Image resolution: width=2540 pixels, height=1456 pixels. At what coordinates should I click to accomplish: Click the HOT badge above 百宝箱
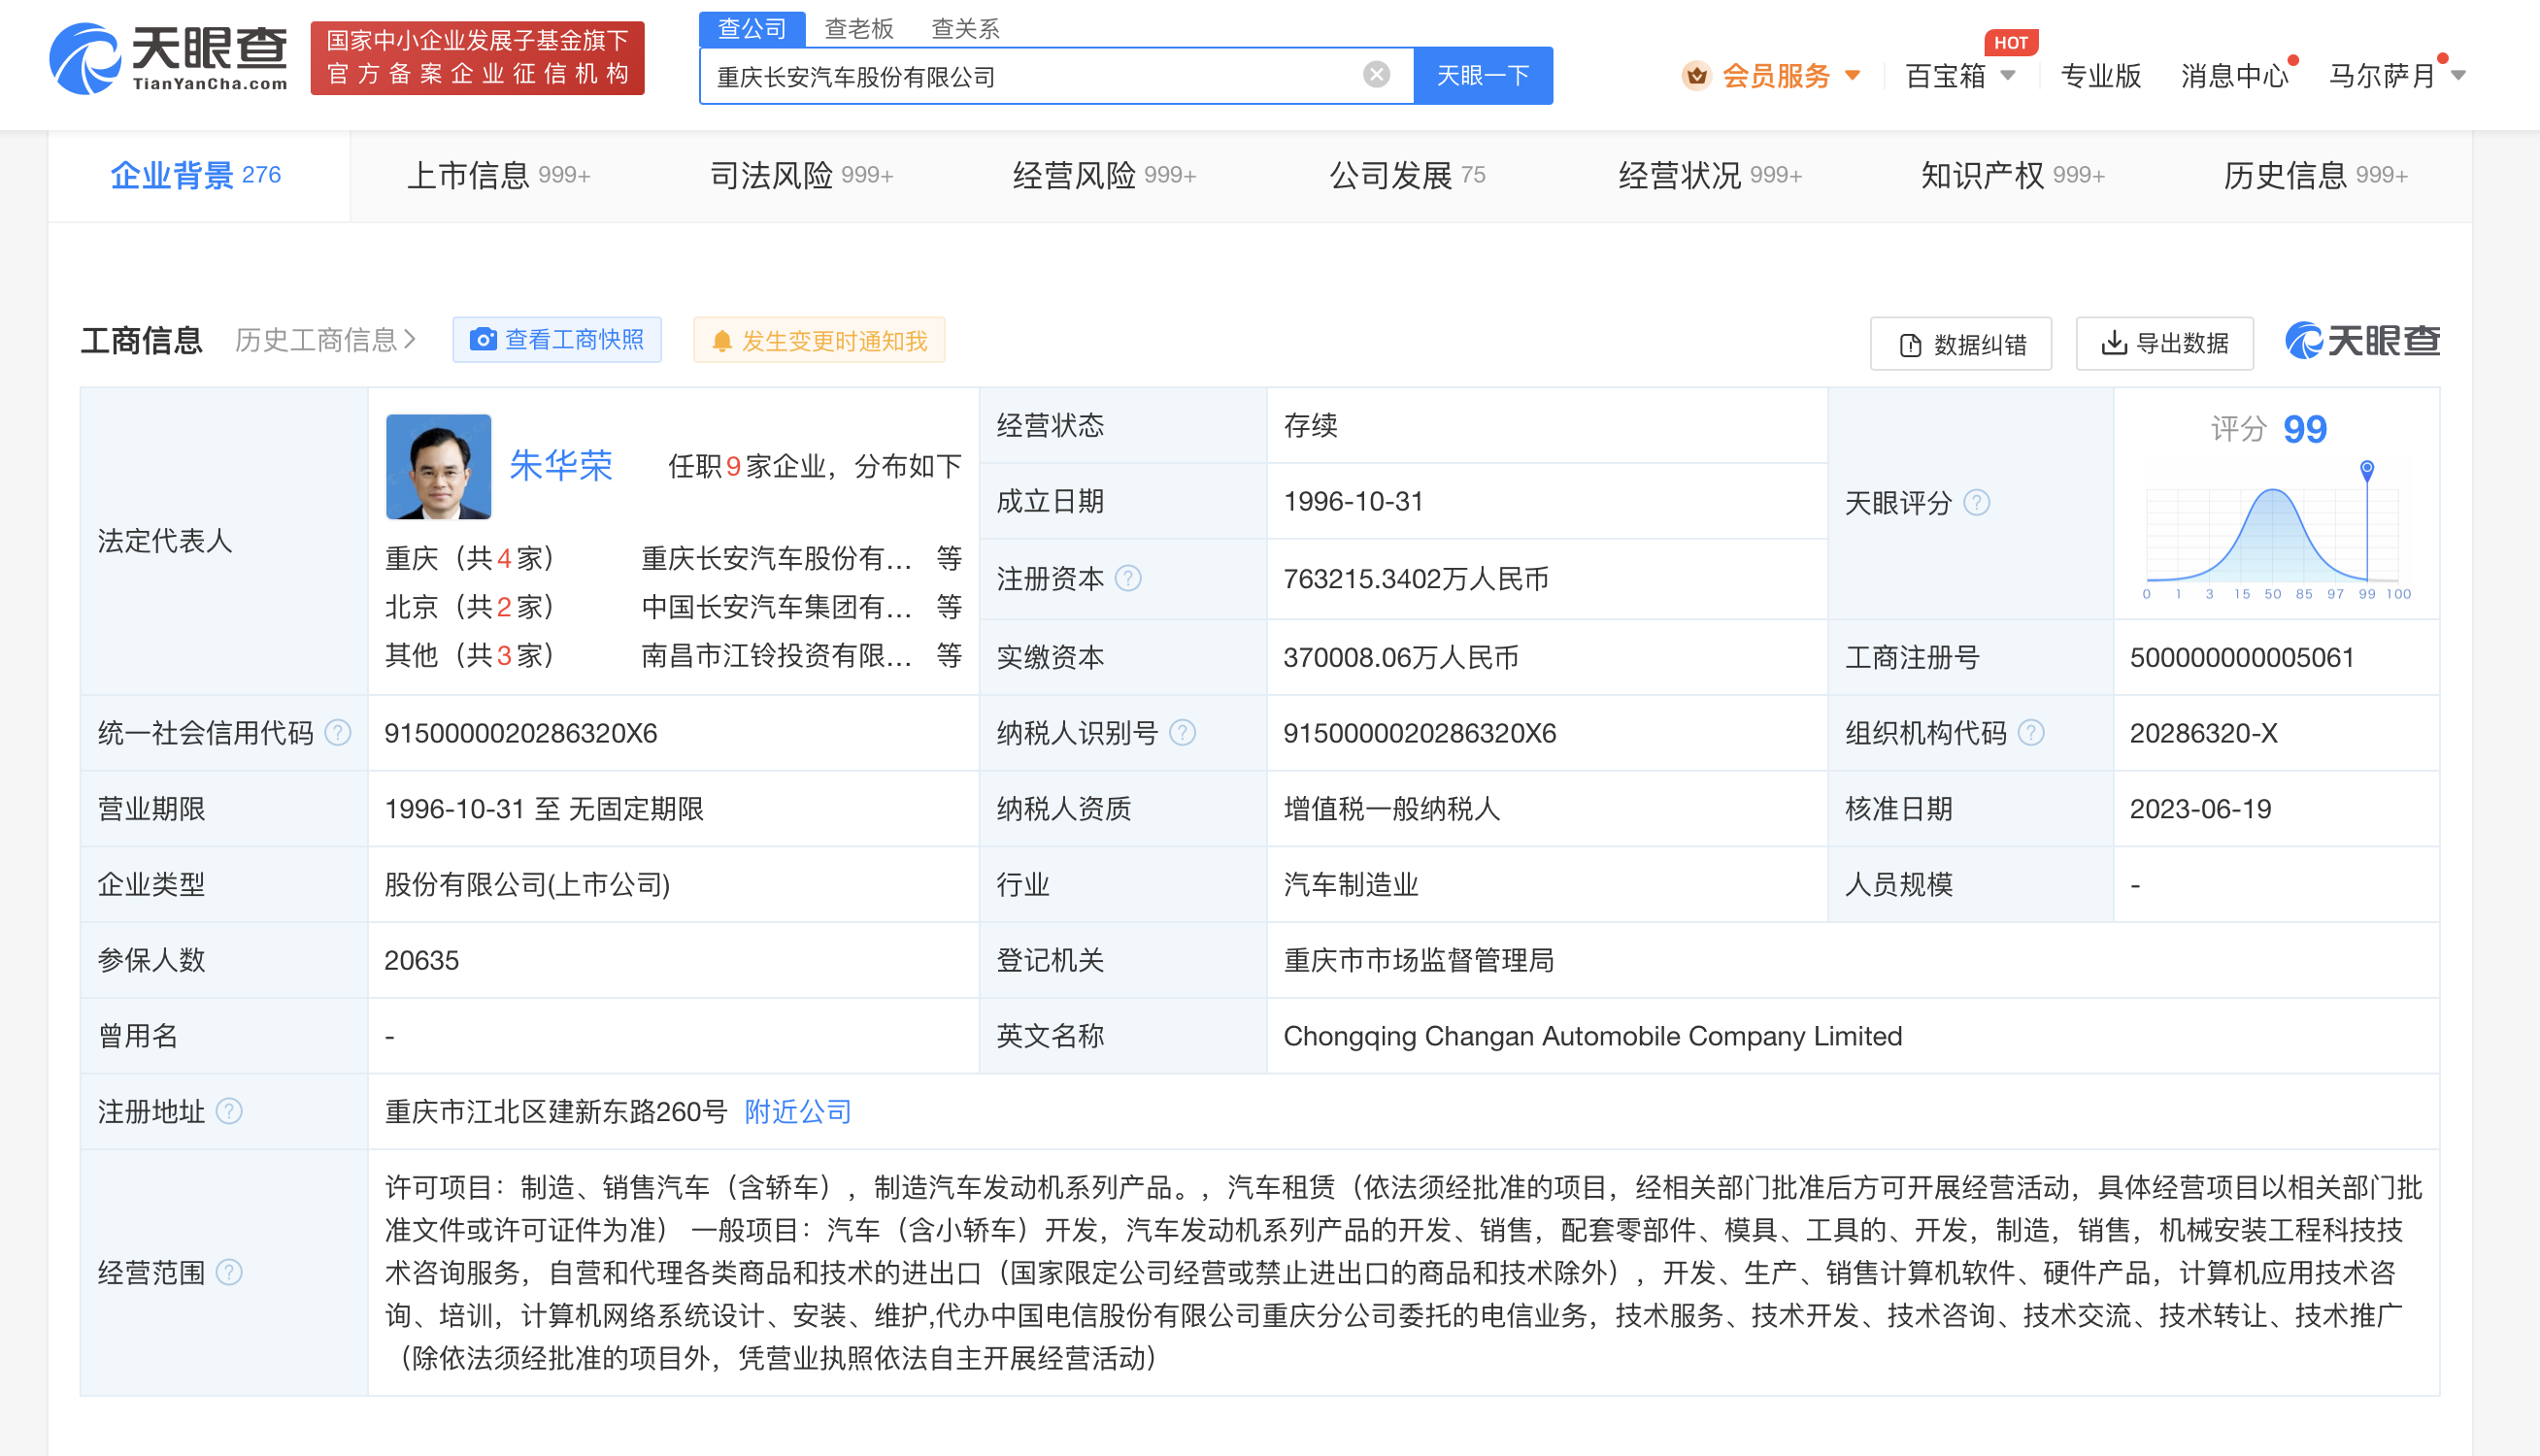point(2010,43)
